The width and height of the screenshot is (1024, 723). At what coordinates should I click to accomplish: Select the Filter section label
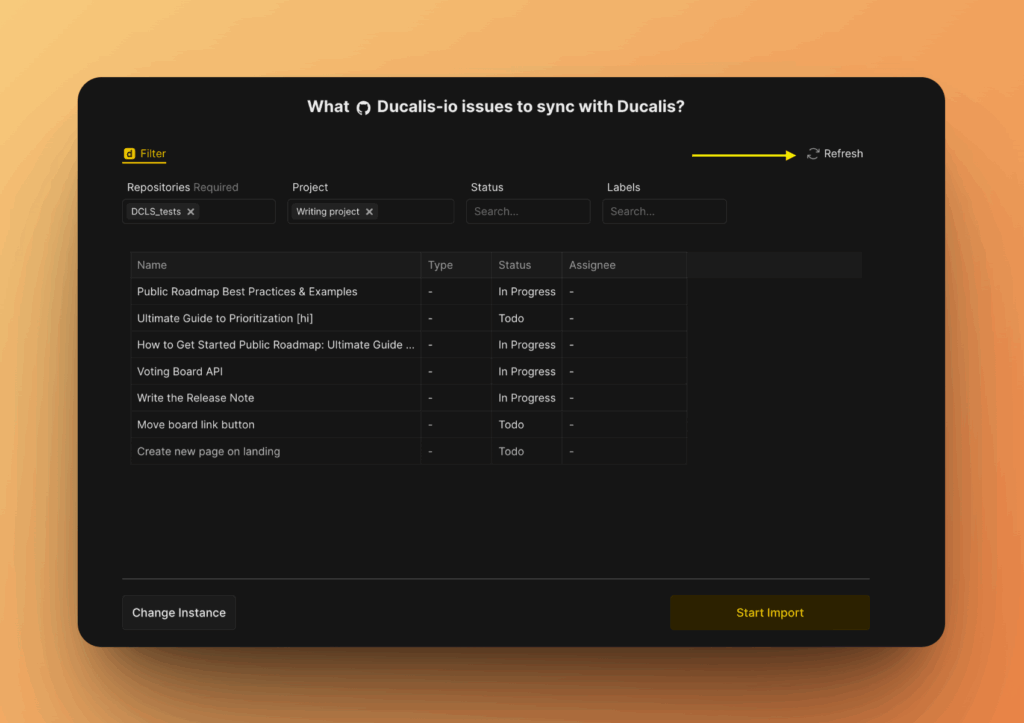click(152, 153)
